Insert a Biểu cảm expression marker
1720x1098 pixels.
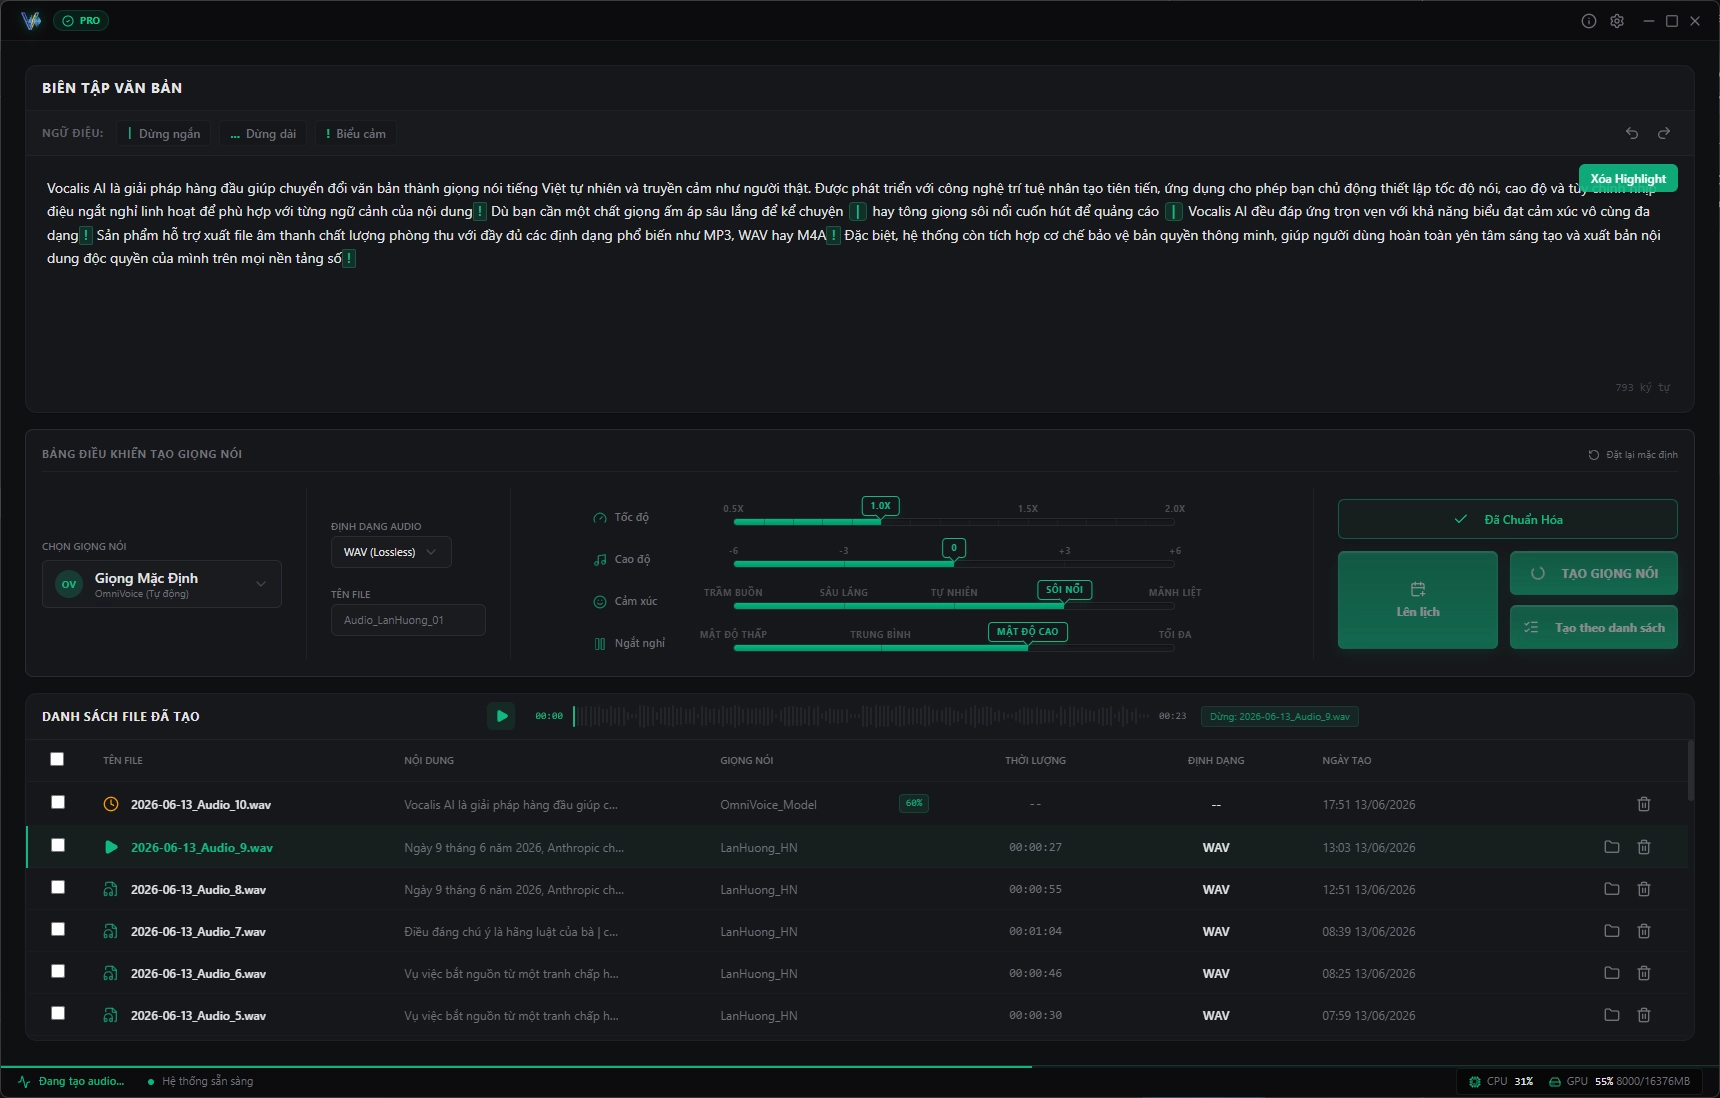tap(356, 134)
